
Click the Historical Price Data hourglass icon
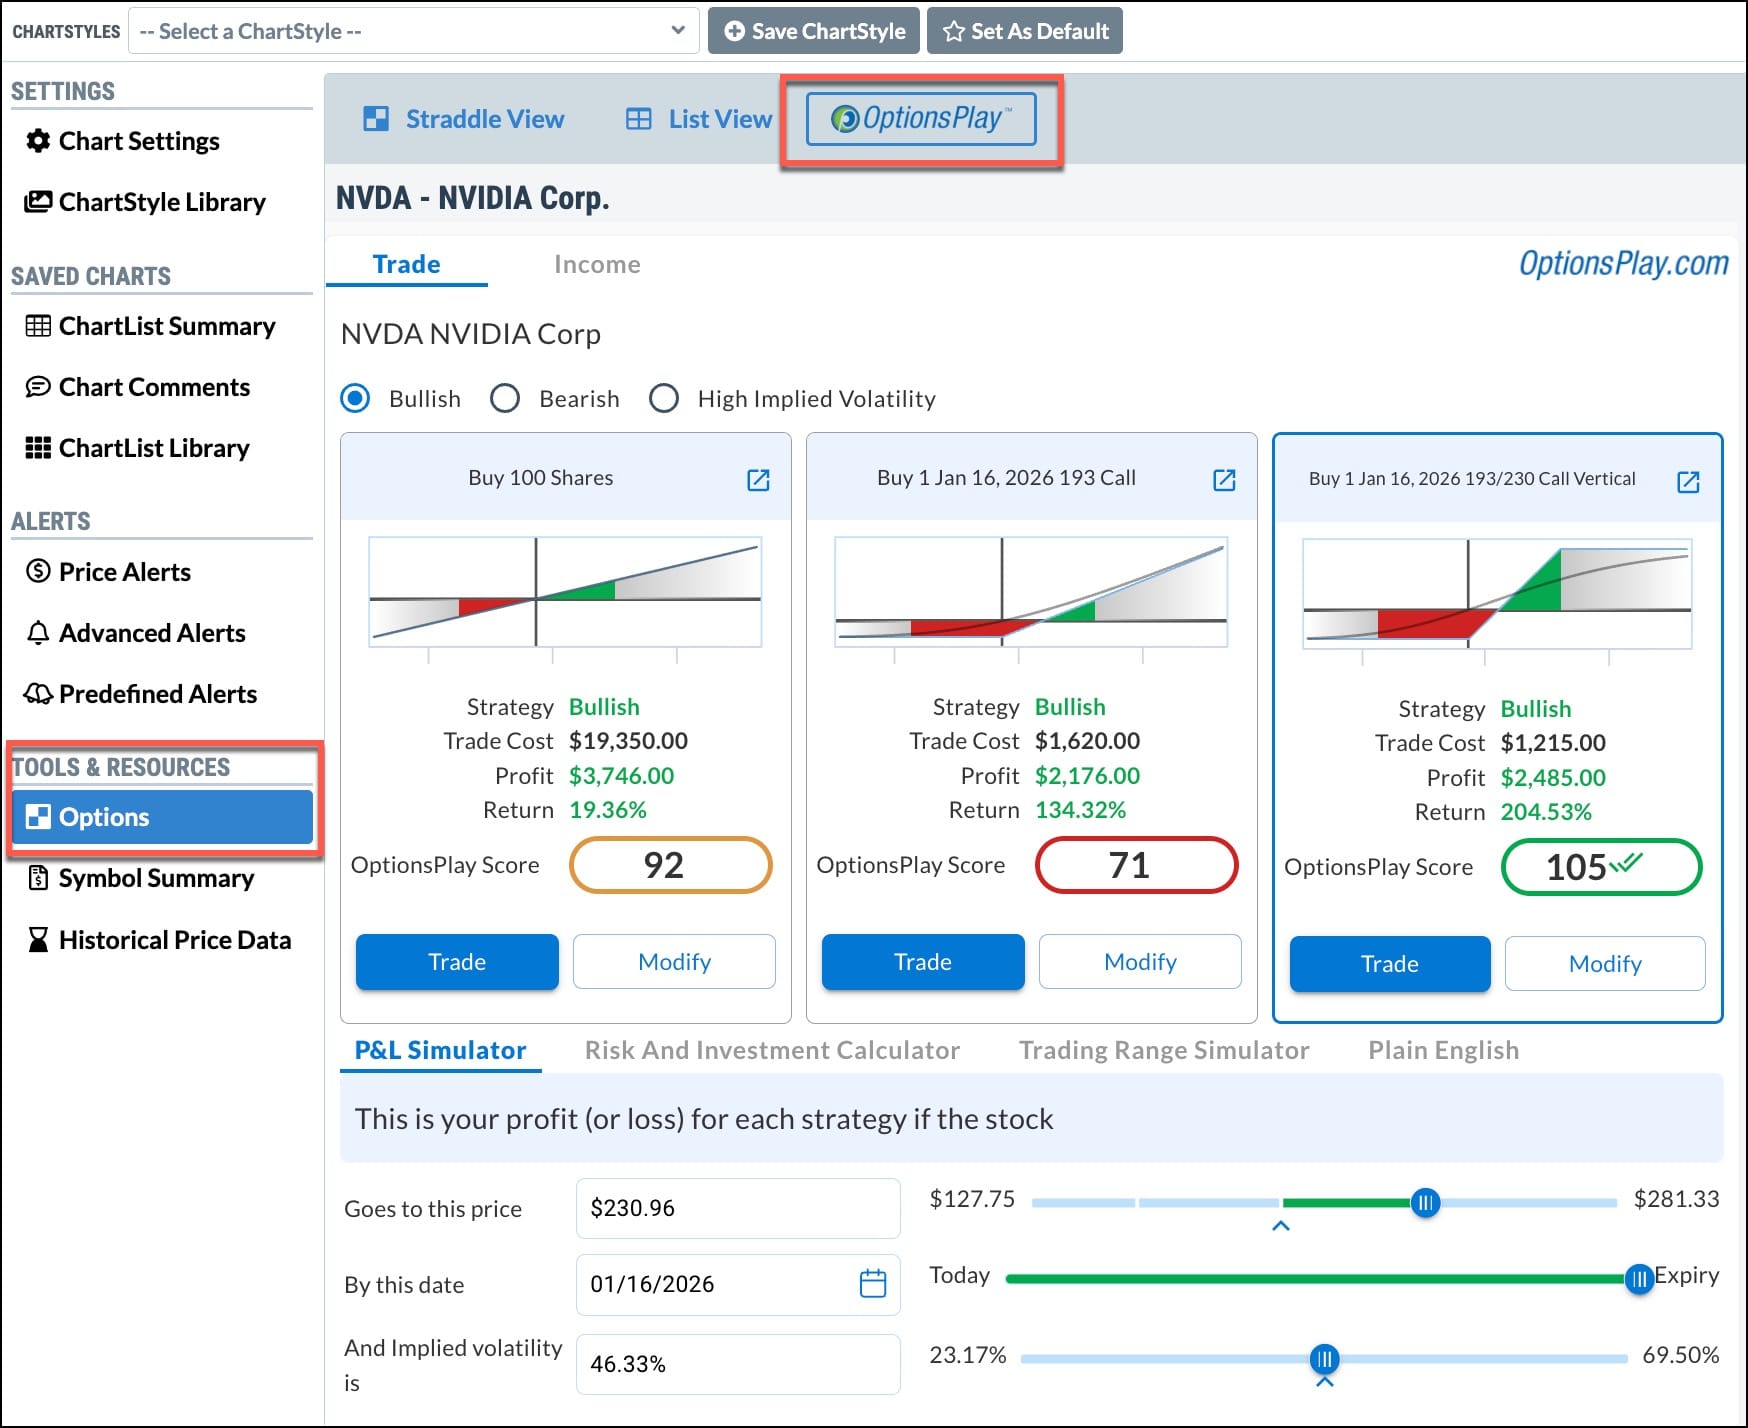[x=38, y=940]
